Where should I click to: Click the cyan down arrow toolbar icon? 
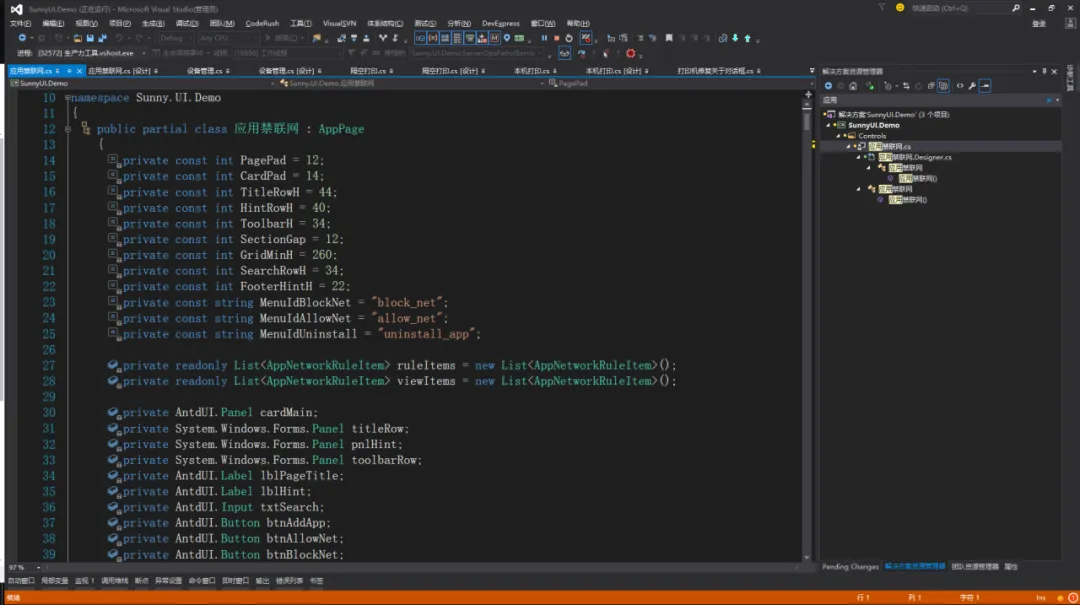(x=736, y=38)
